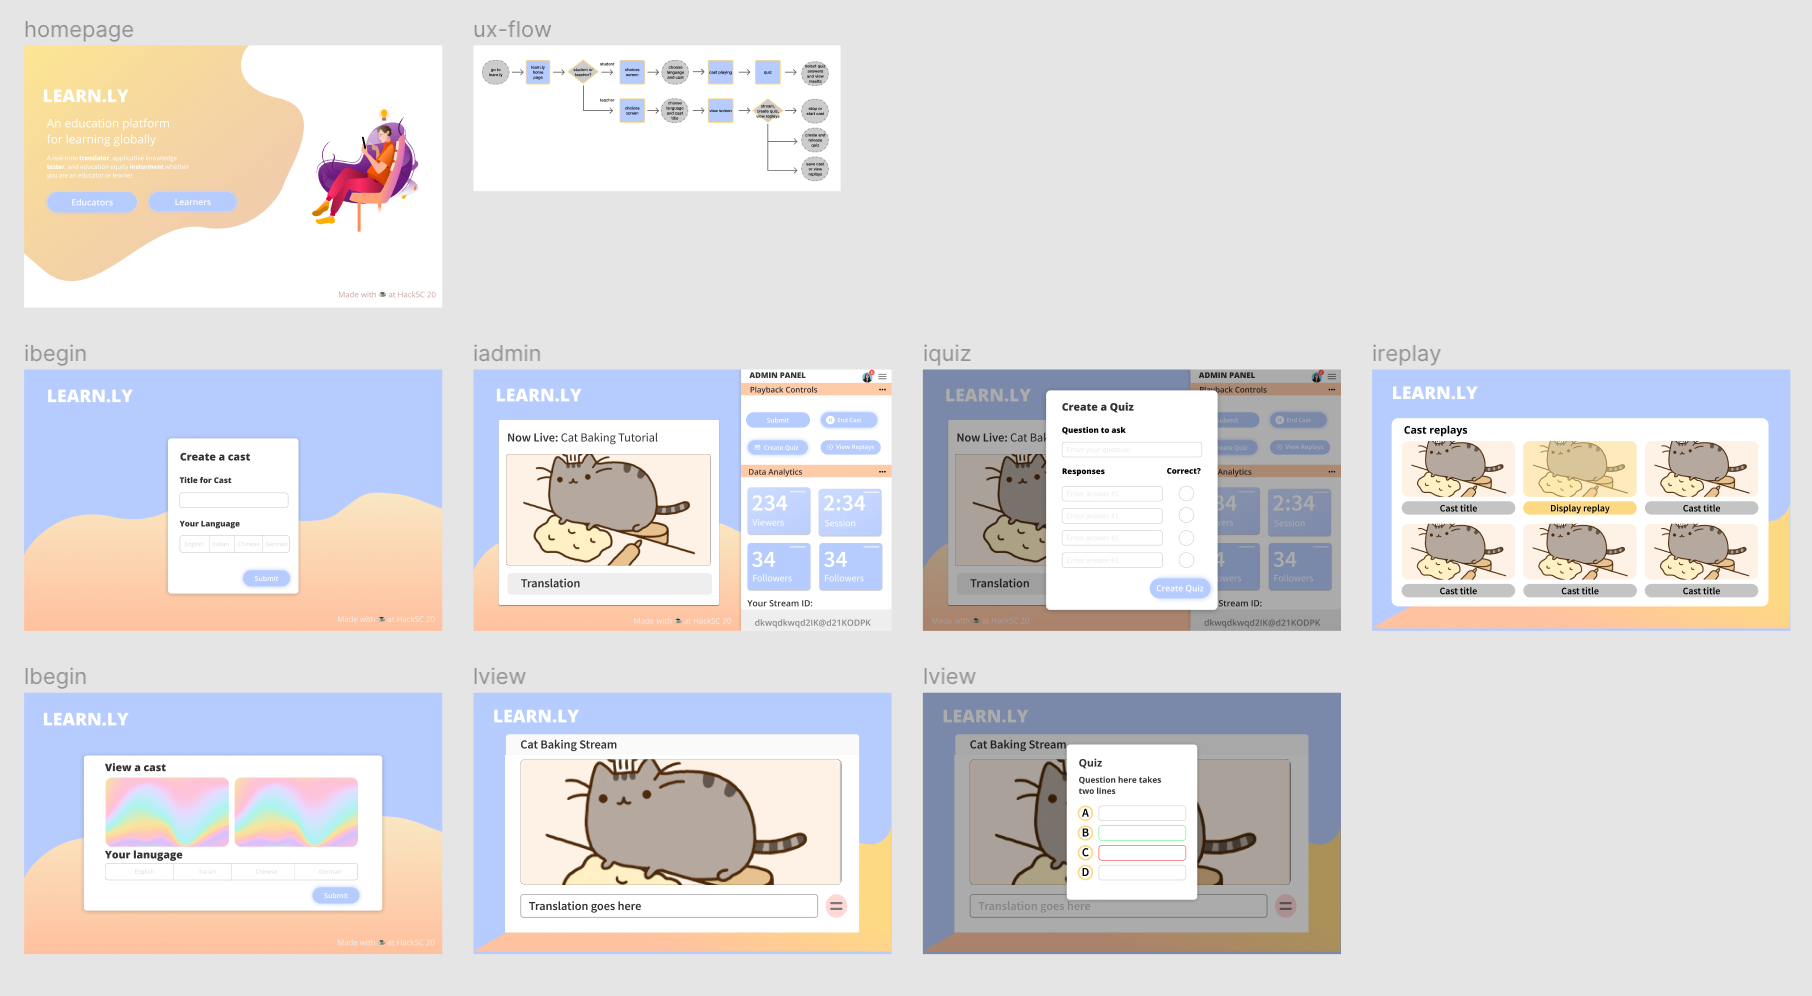Click the 'view screen' box in ux-flow
This screenshot has width=1812, height=996.
(x=720, y=110)
